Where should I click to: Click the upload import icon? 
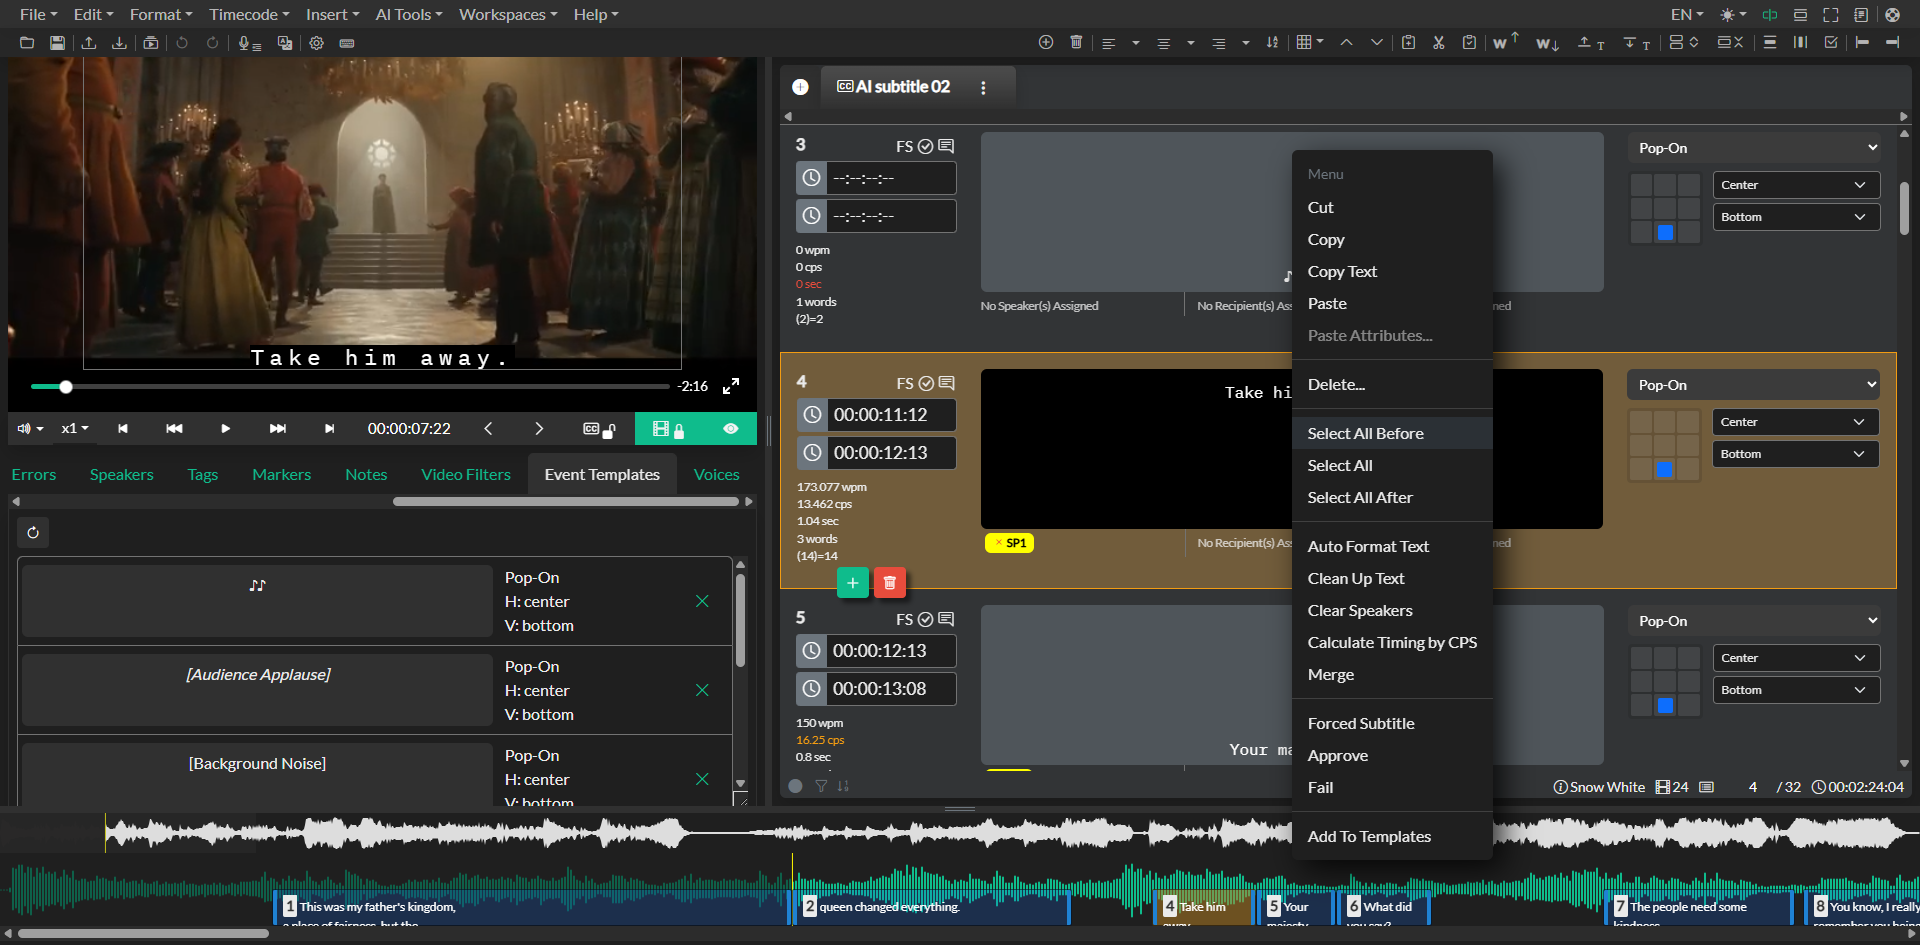(x=89, y=43)
